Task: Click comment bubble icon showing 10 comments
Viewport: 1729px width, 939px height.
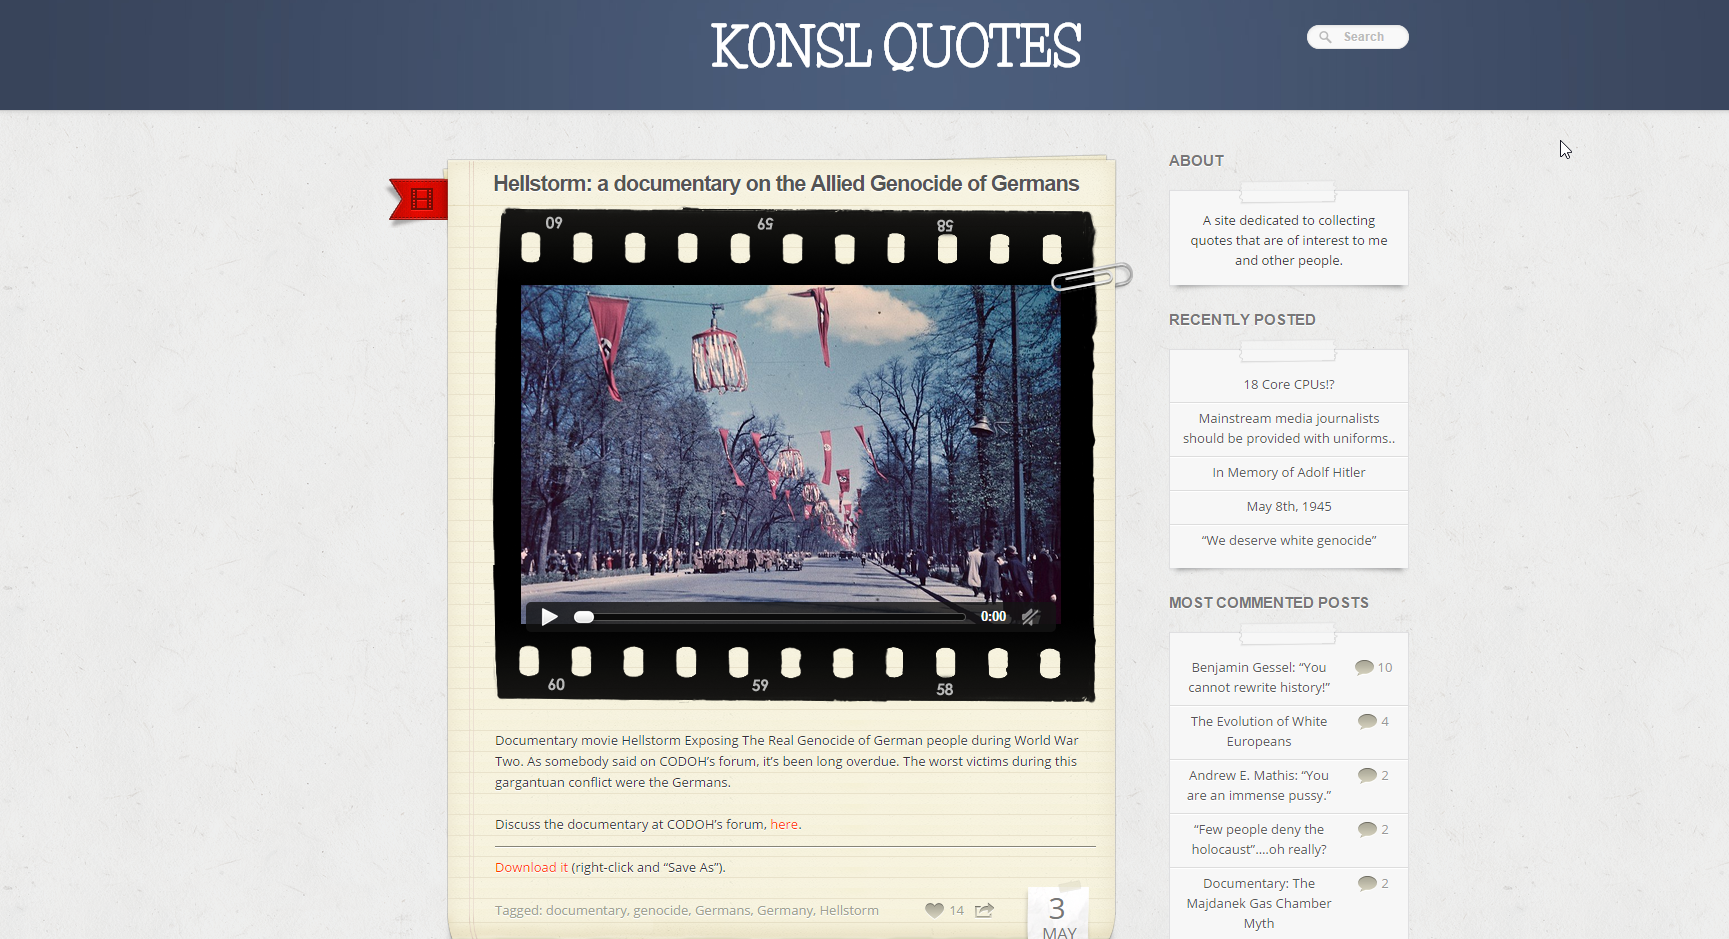Action: click(1364, 667)
